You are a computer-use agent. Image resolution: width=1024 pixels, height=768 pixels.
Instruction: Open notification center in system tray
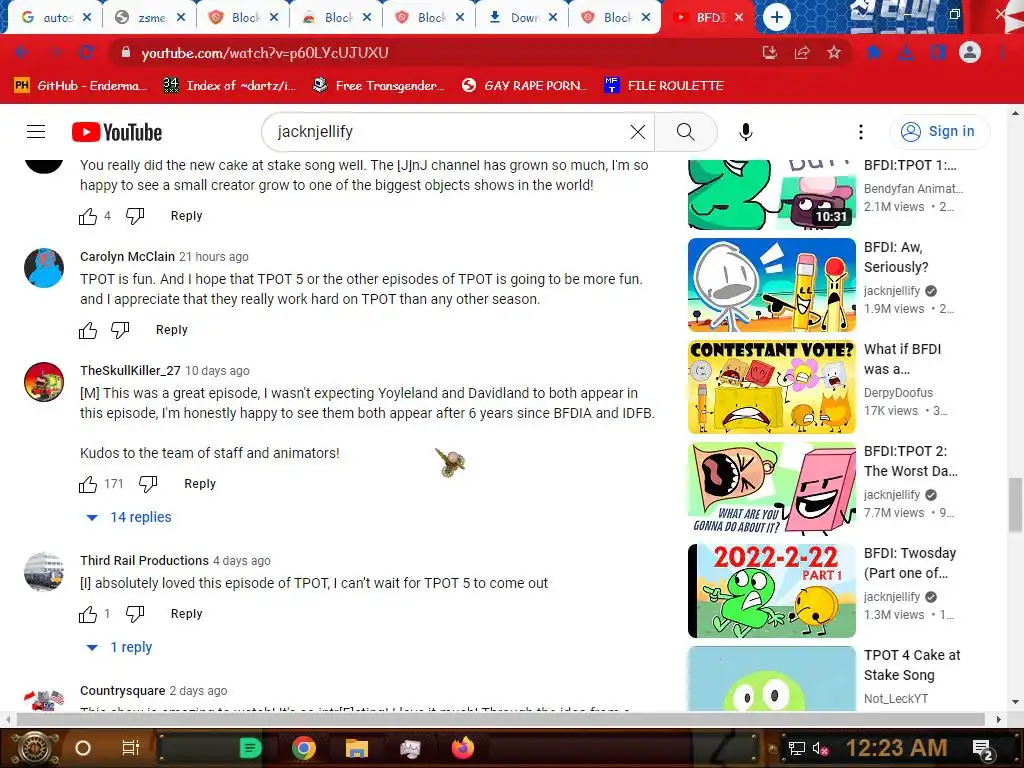(982, 749)
